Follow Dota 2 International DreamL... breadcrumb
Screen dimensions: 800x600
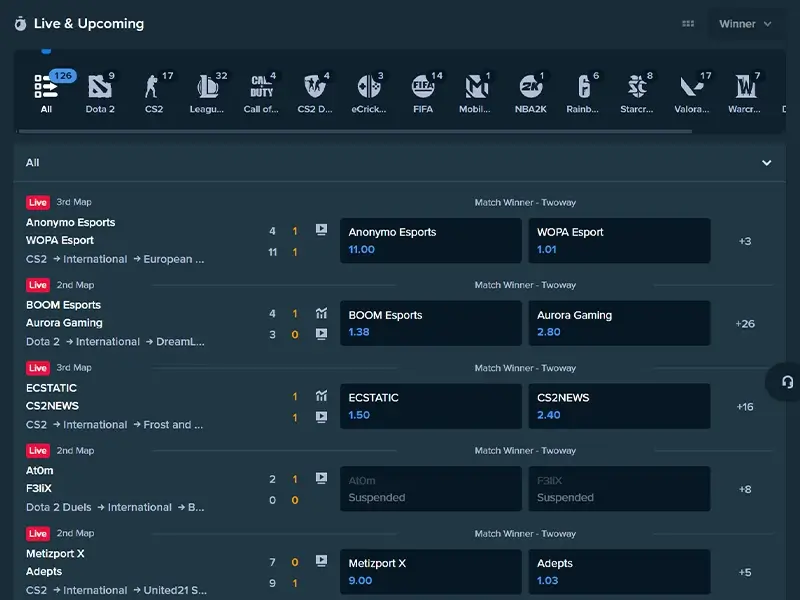tap(115, 342)
